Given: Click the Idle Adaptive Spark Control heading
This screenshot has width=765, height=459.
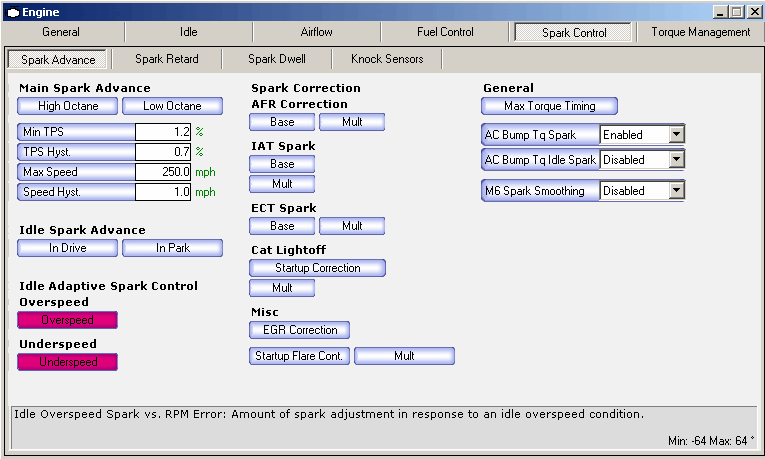Looking at the screenshot, I should (x=108, y=286).
